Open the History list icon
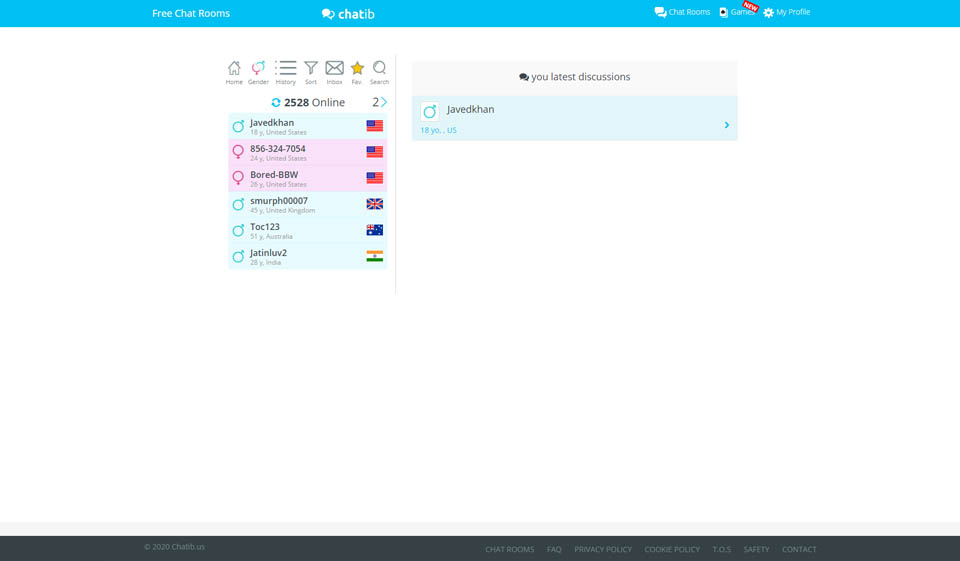The height and width of the screenshot is (561, 960). [286, 69]
